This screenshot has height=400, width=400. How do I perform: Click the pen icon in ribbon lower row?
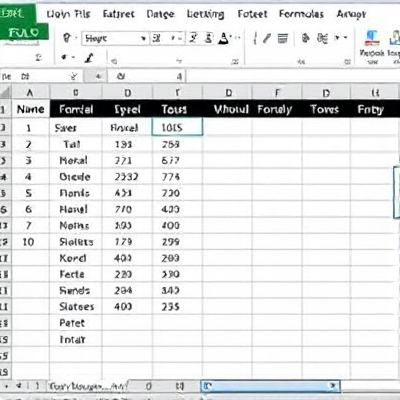coord(89,58)
